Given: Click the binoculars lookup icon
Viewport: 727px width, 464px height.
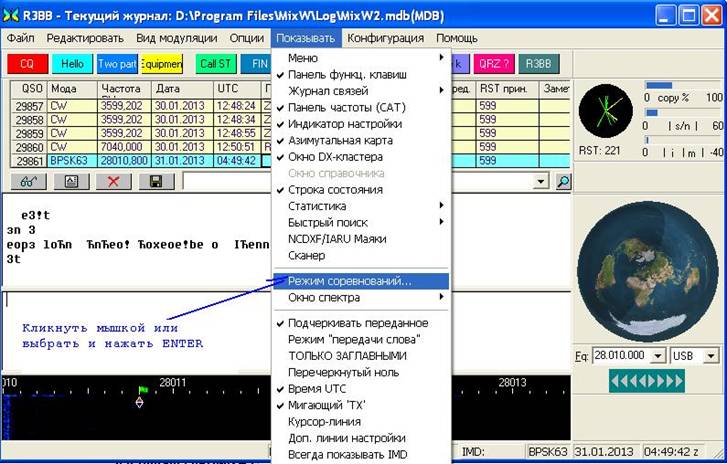Looking at the screenshot, I should point(29,181).
